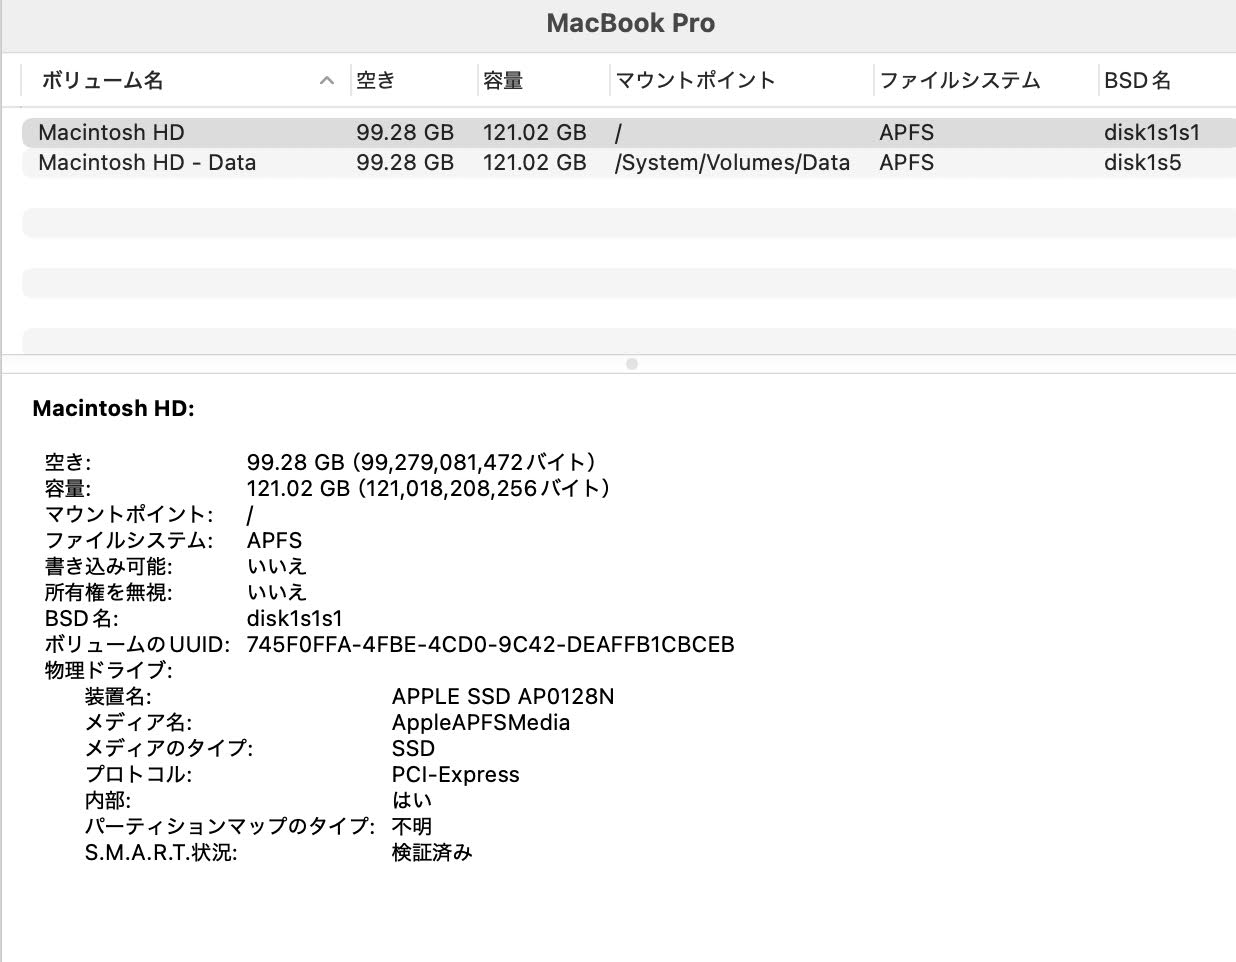The image size is (1236, 962).
Task: Click the disk1s1s1 value beside BSD名:
Action: [x=295, y=618]
